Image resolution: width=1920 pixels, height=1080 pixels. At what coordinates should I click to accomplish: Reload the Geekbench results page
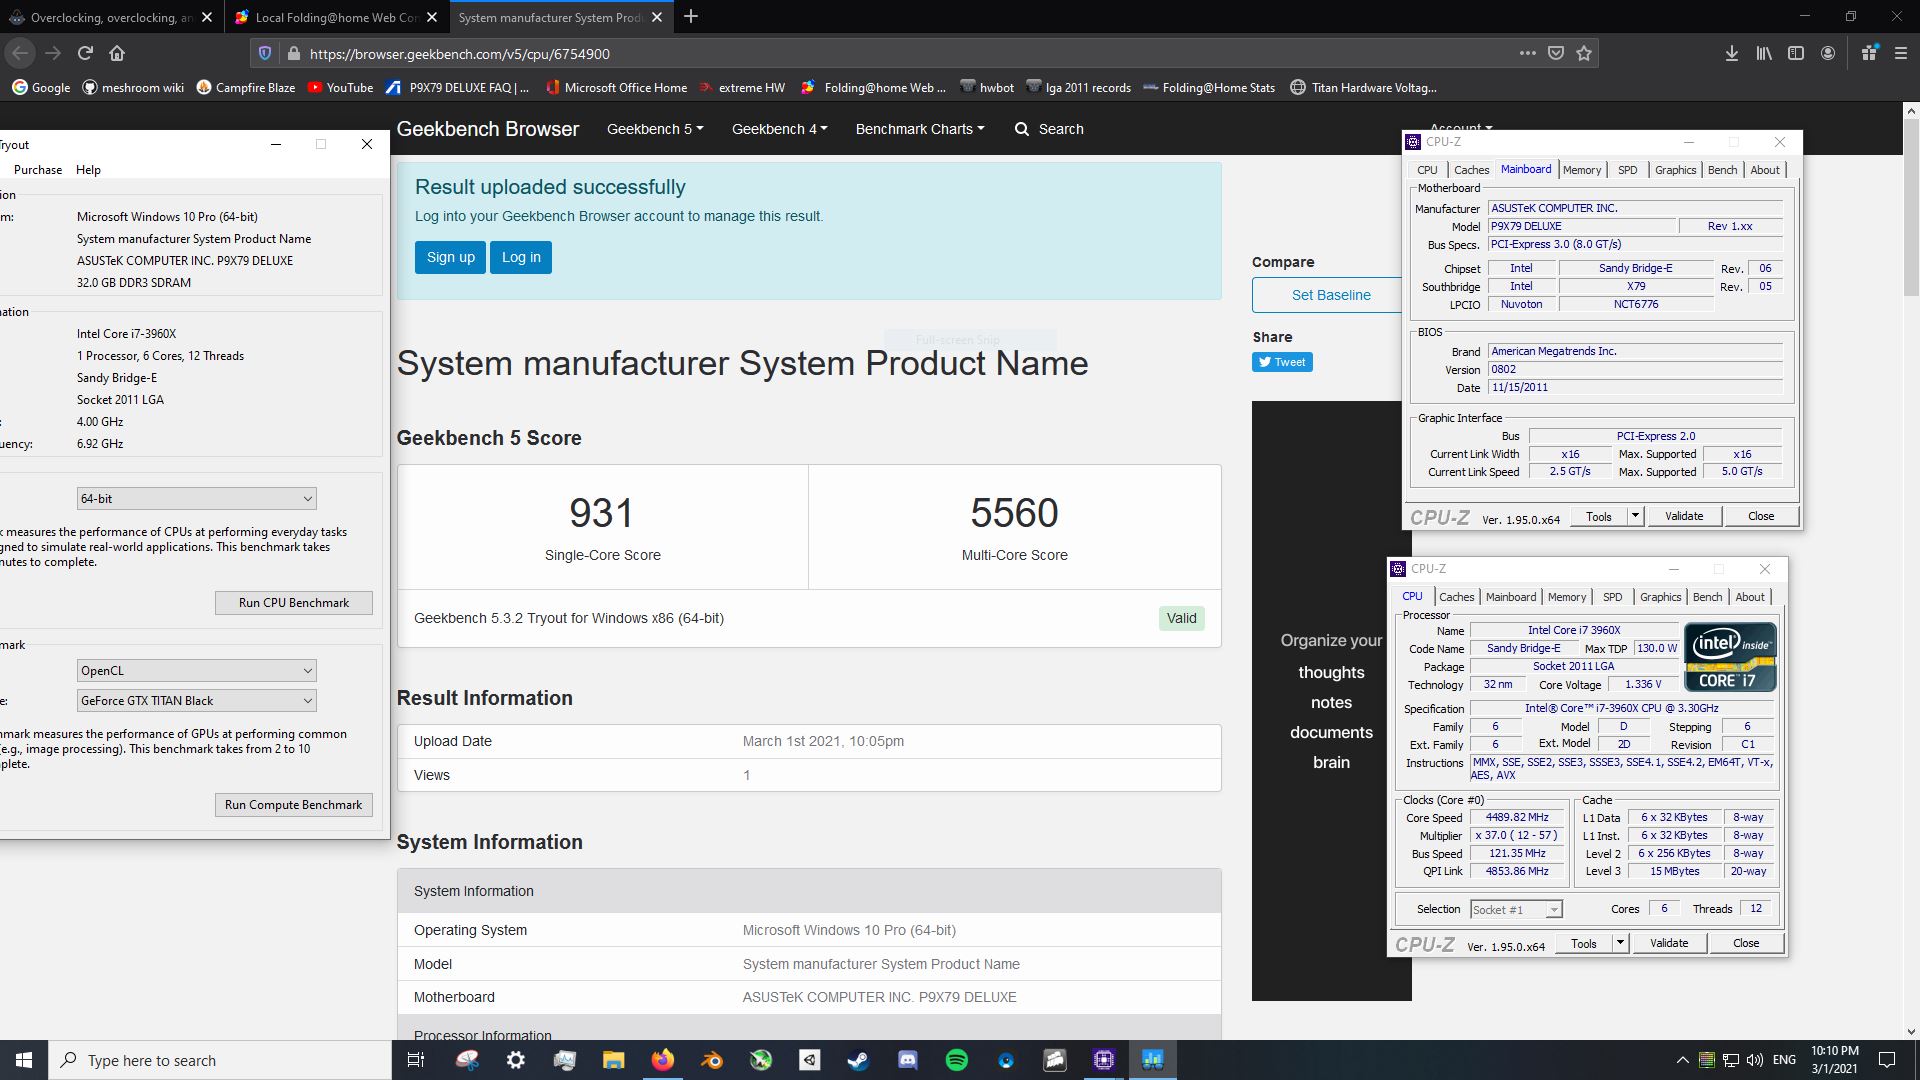(x=85, y=53)
